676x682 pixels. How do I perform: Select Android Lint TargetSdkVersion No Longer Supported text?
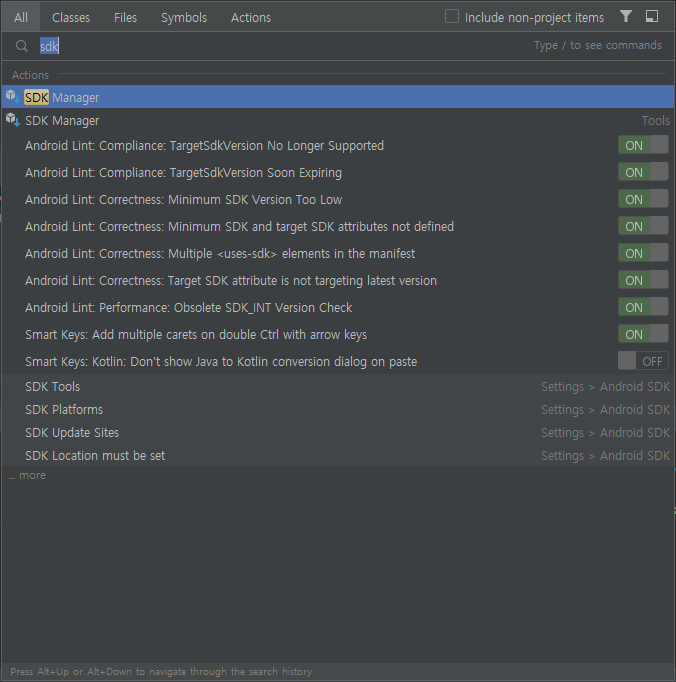click(x=204, y=145)
